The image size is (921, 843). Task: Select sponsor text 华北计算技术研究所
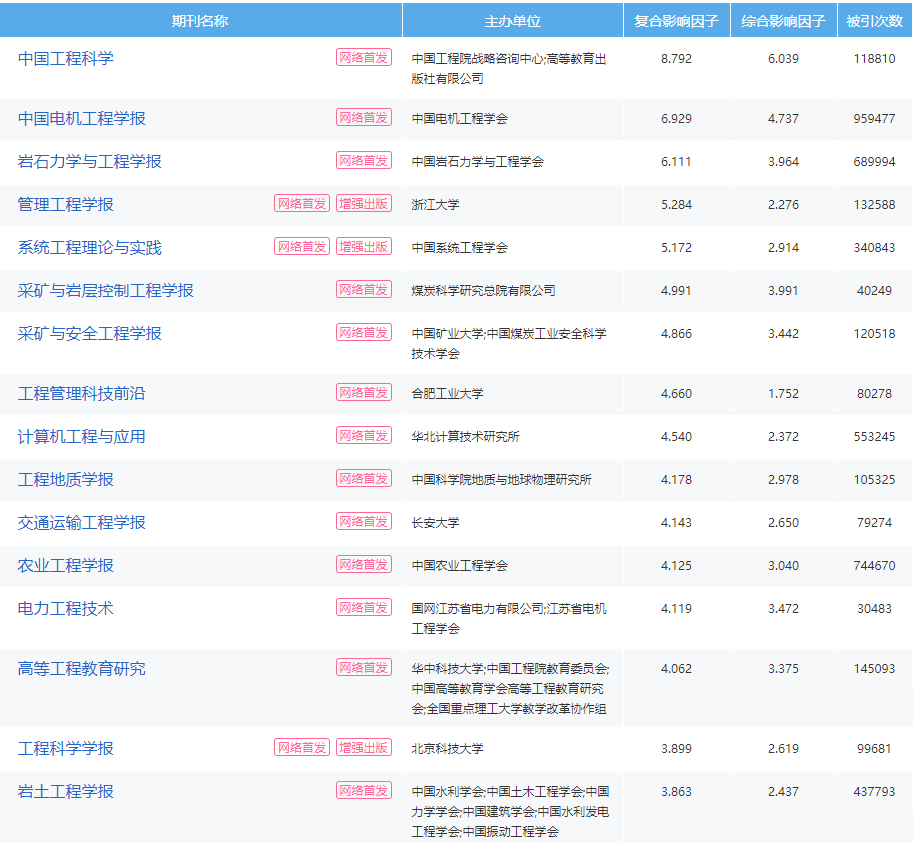[466, 436]
